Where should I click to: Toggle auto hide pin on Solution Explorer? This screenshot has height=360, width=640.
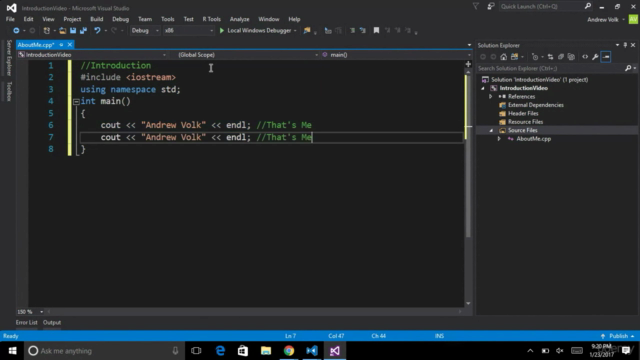[x=625, y=45]
